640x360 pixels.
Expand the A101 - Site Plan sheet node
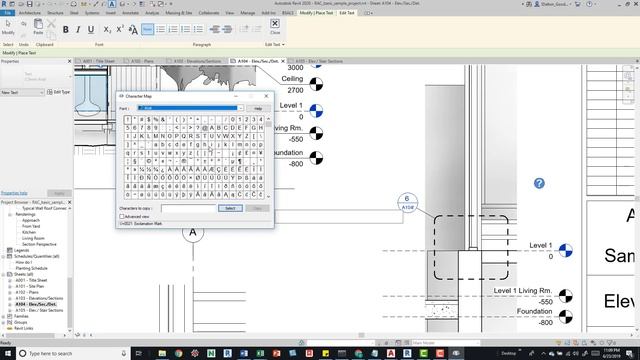10,287
